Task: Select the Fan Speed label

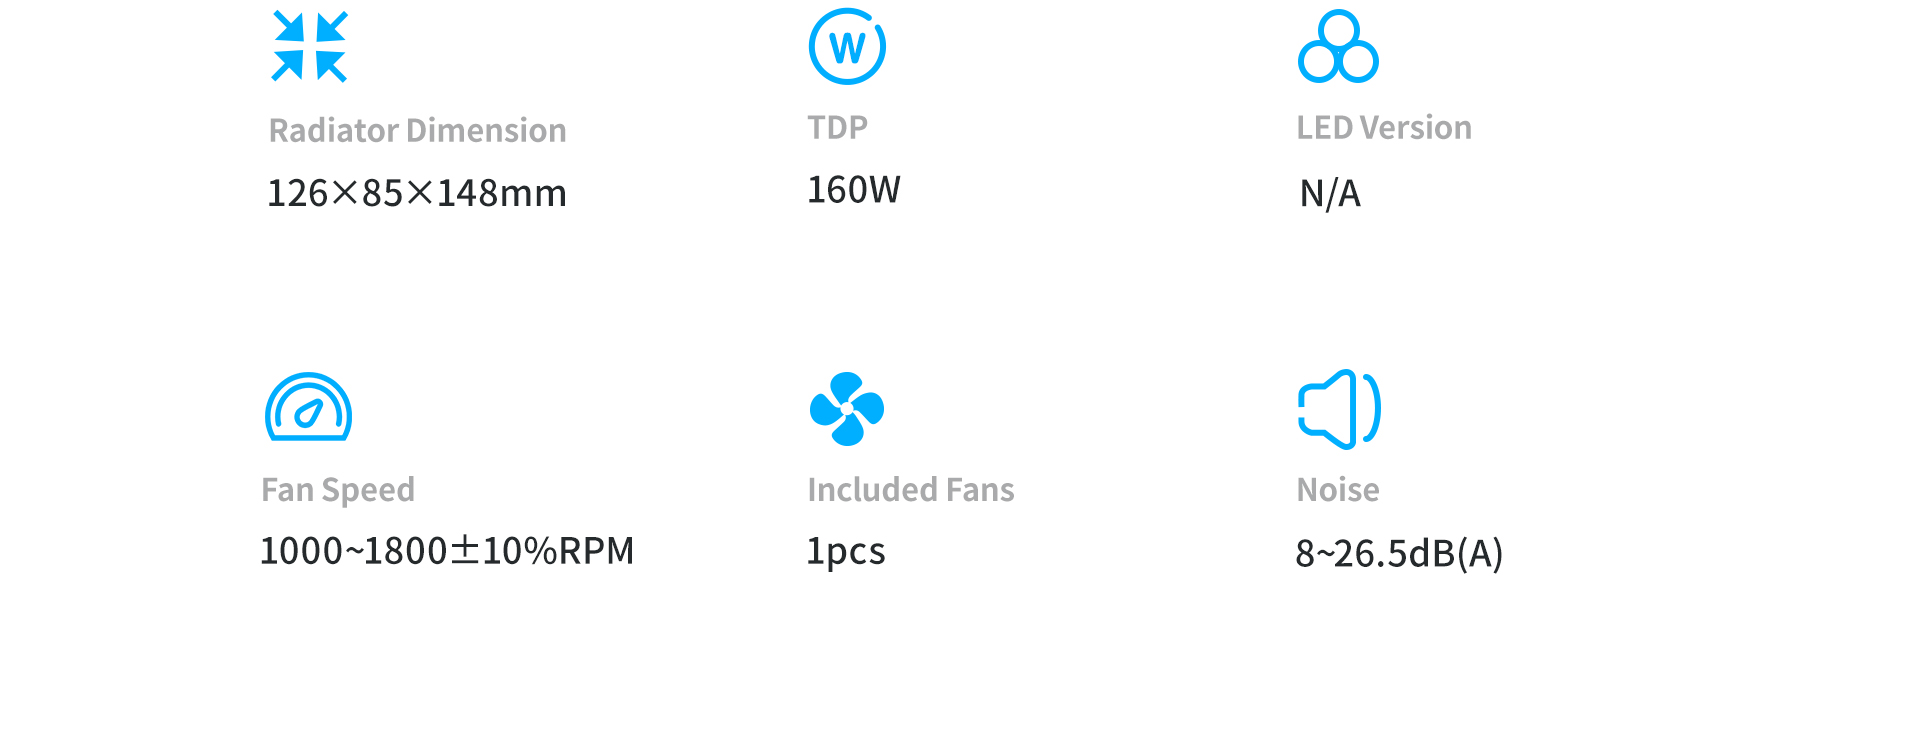Action: coord(338,490)
